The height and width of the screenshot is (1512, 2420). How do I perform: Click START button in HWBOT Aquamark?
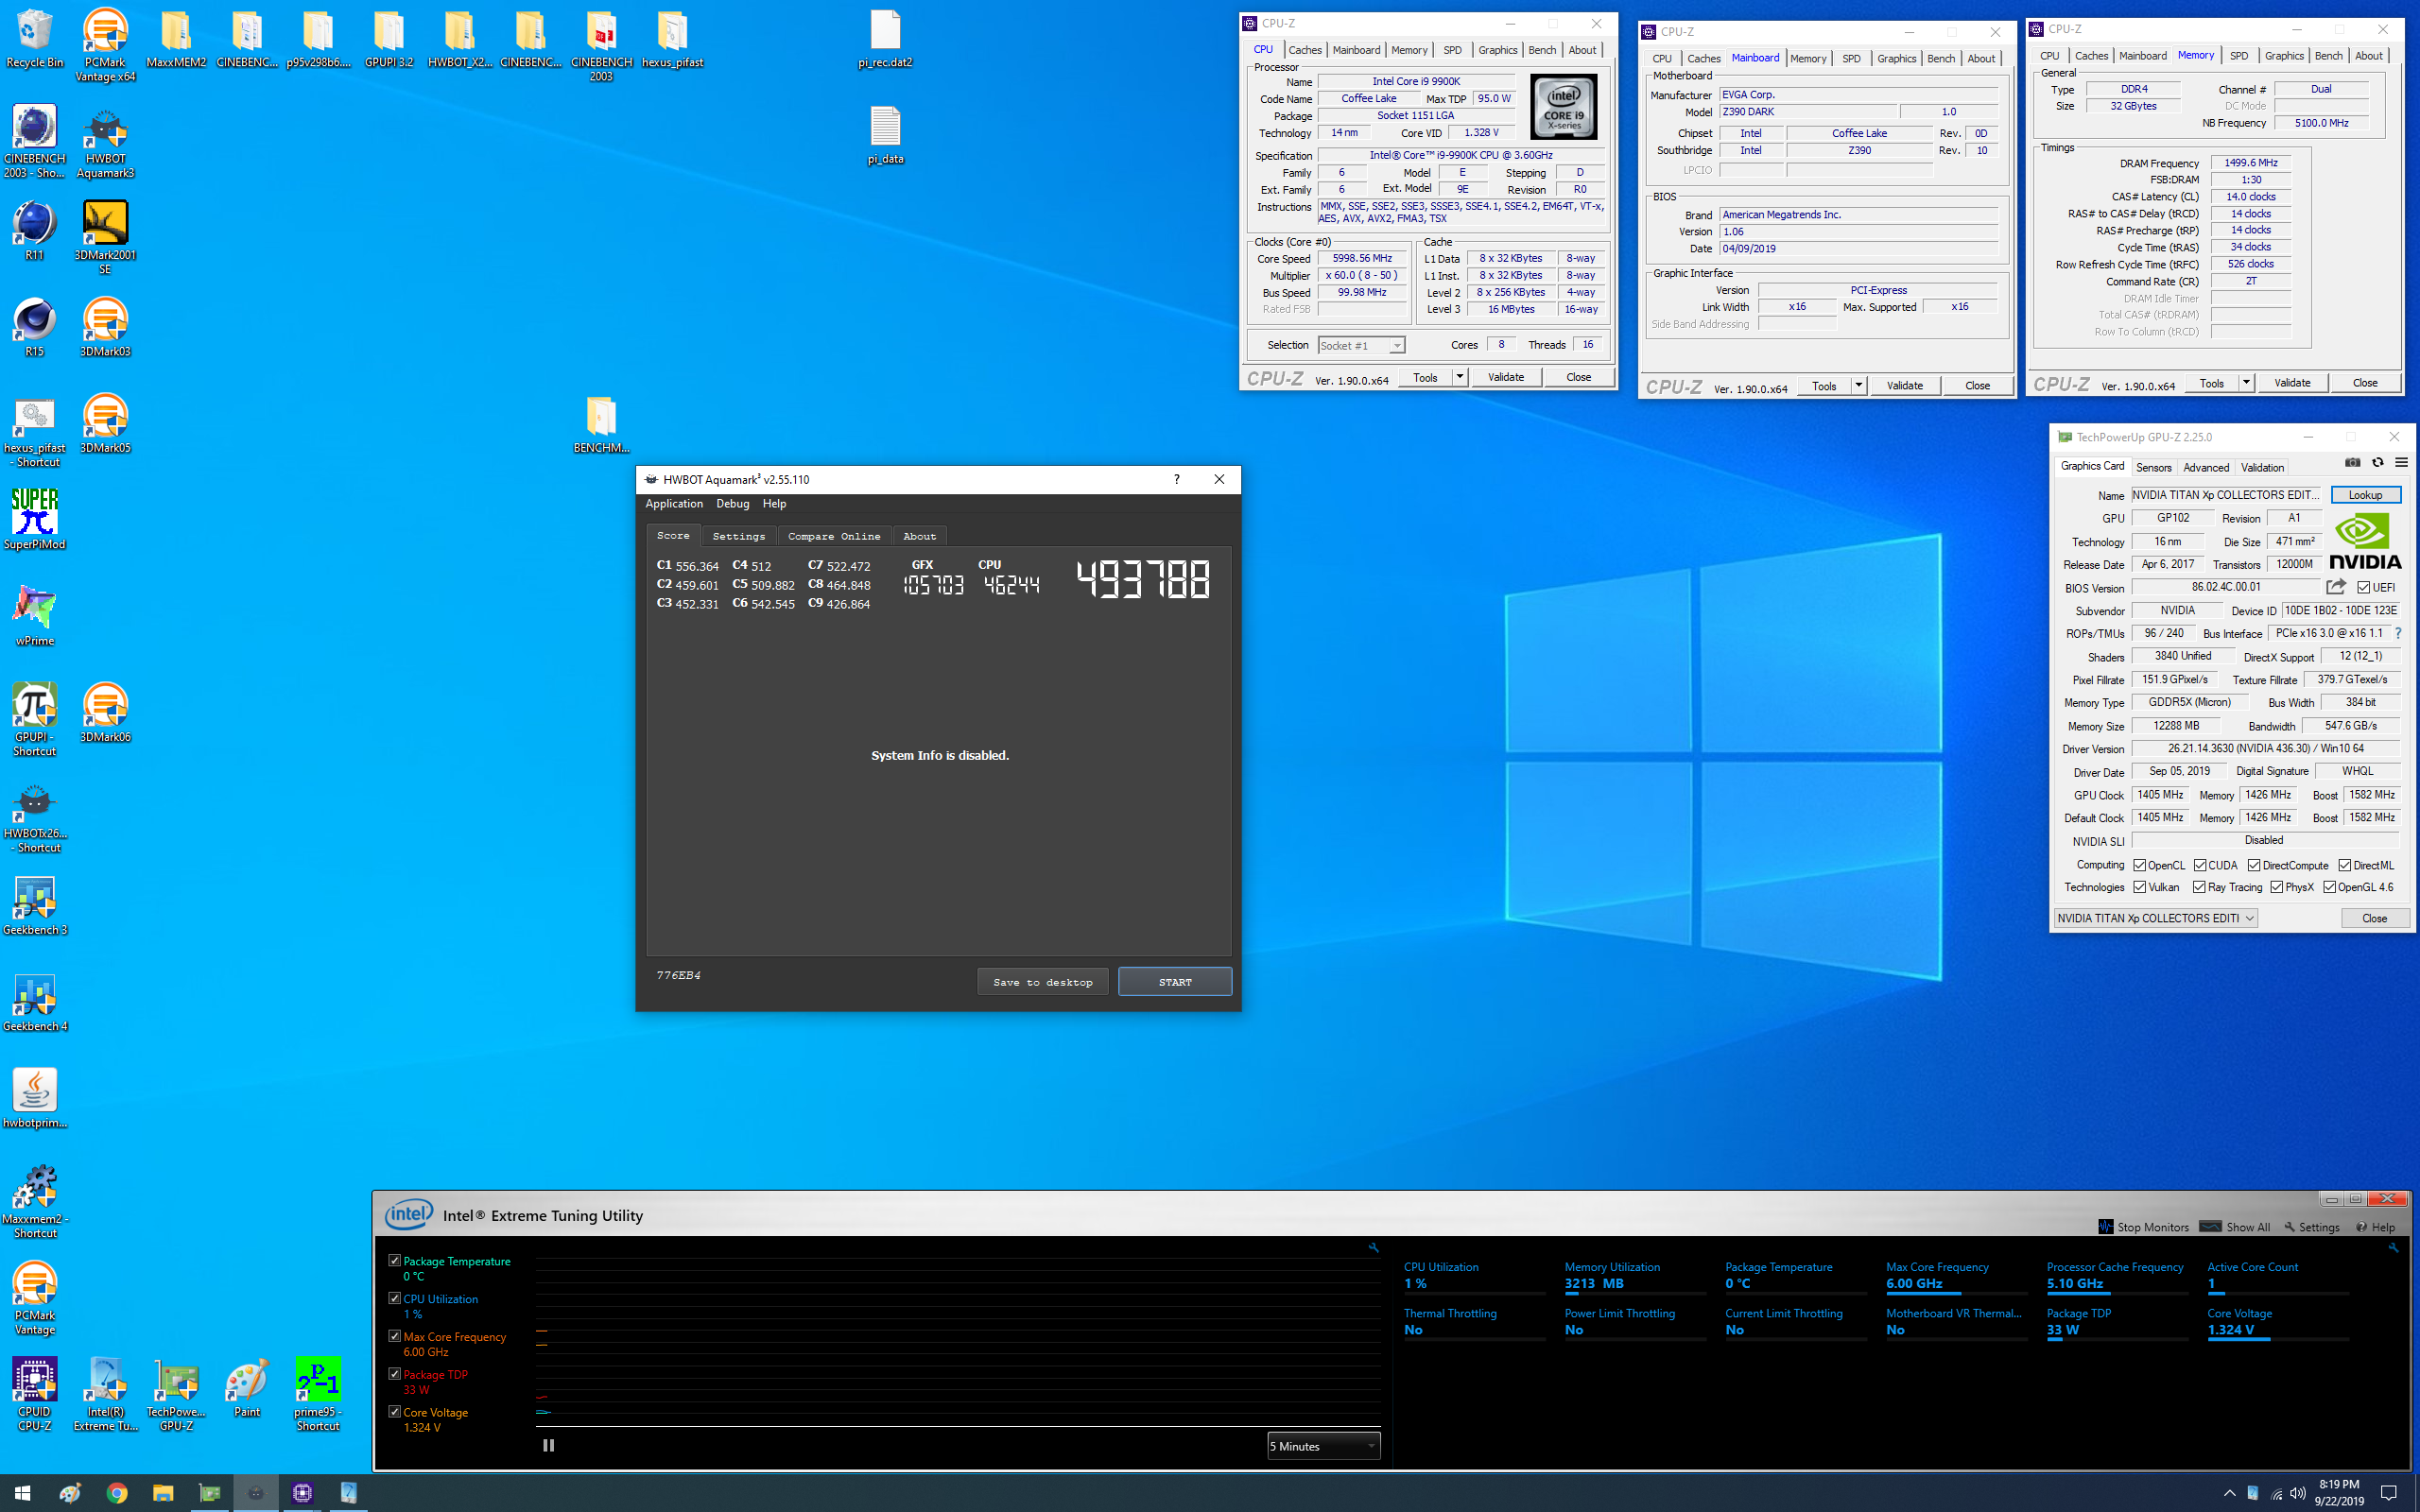coord(1174,982)
